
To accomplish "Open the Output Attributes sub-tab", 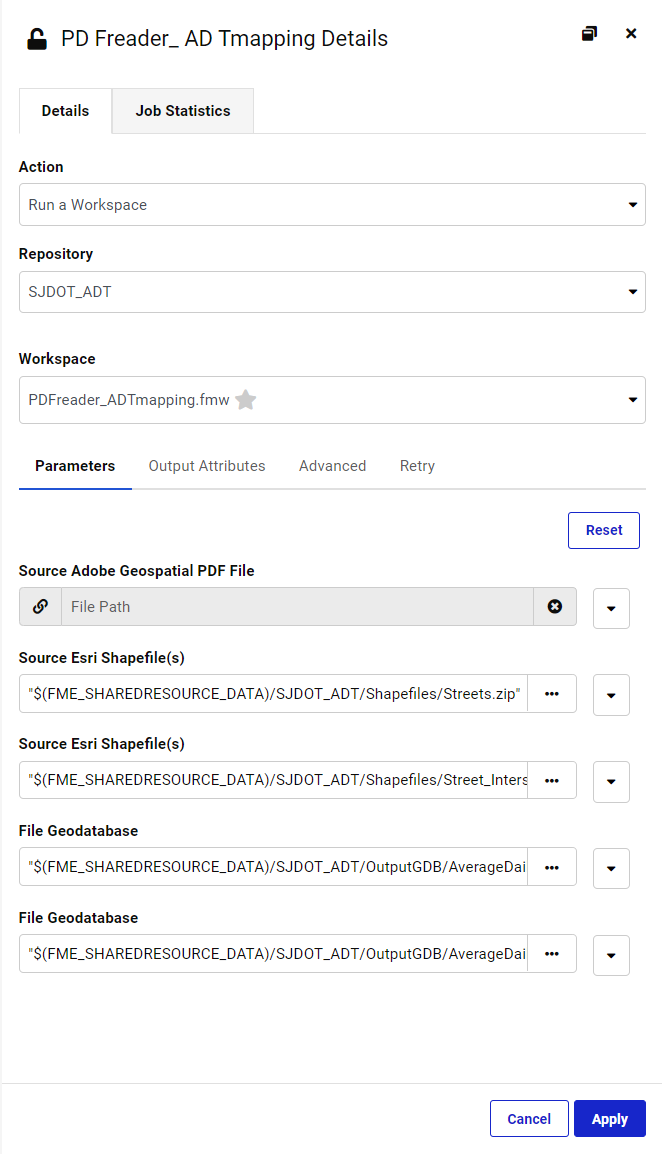I will tap(207, 466).
